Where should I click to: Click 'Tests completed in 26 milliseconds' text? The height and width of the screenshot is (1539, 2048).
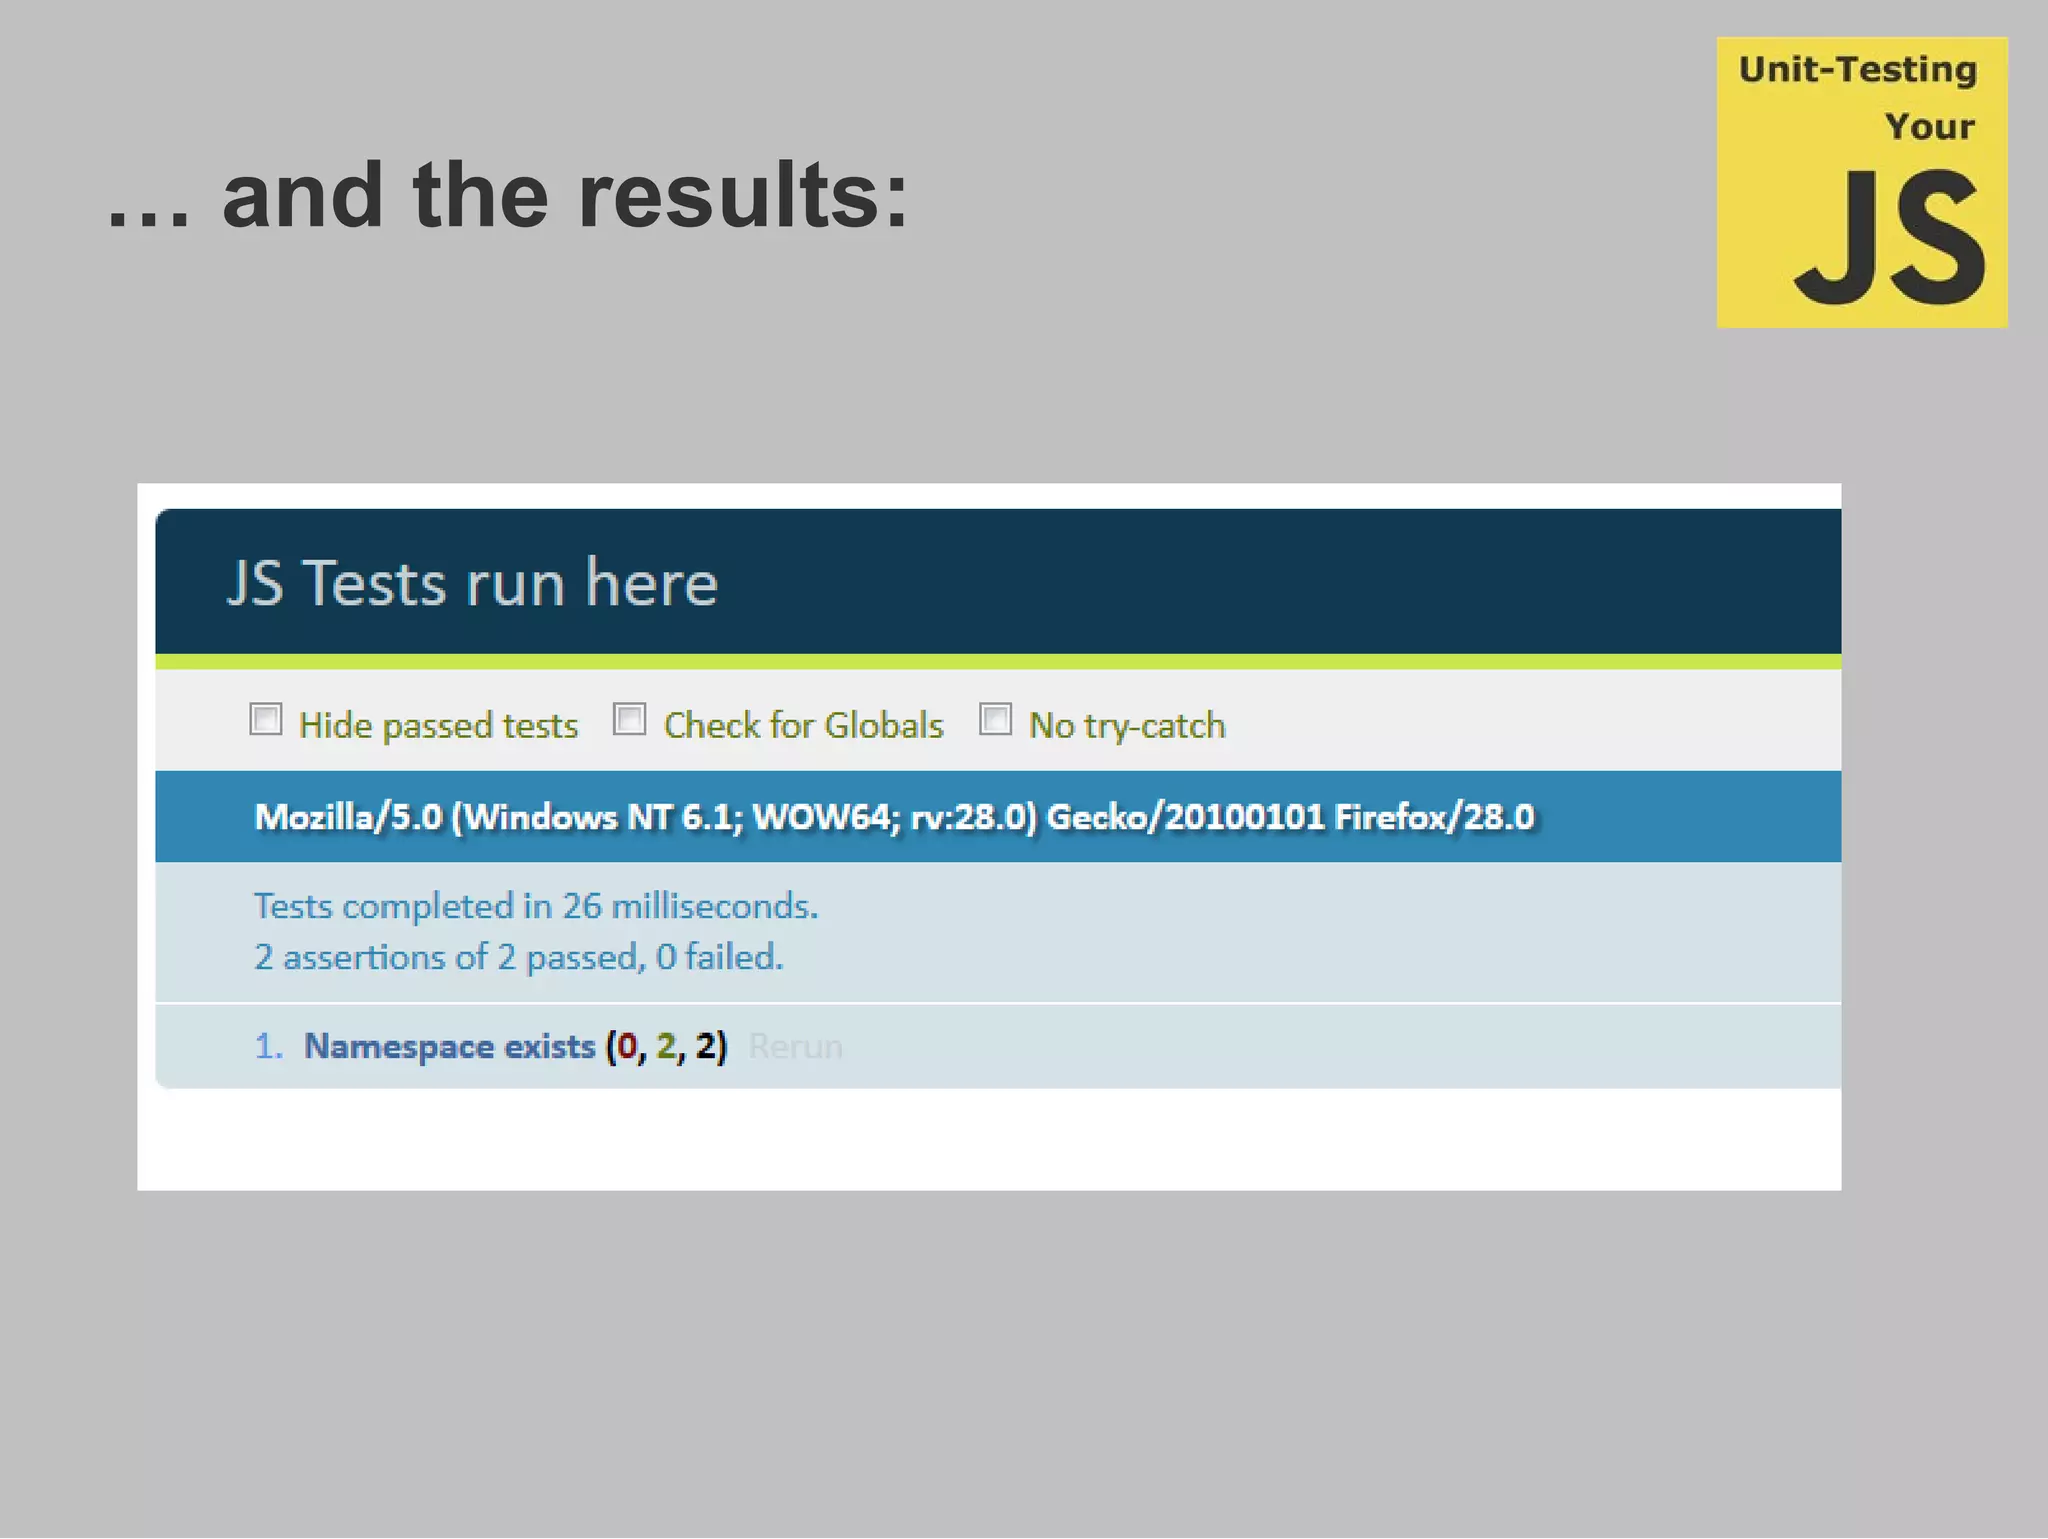(536, 906)
